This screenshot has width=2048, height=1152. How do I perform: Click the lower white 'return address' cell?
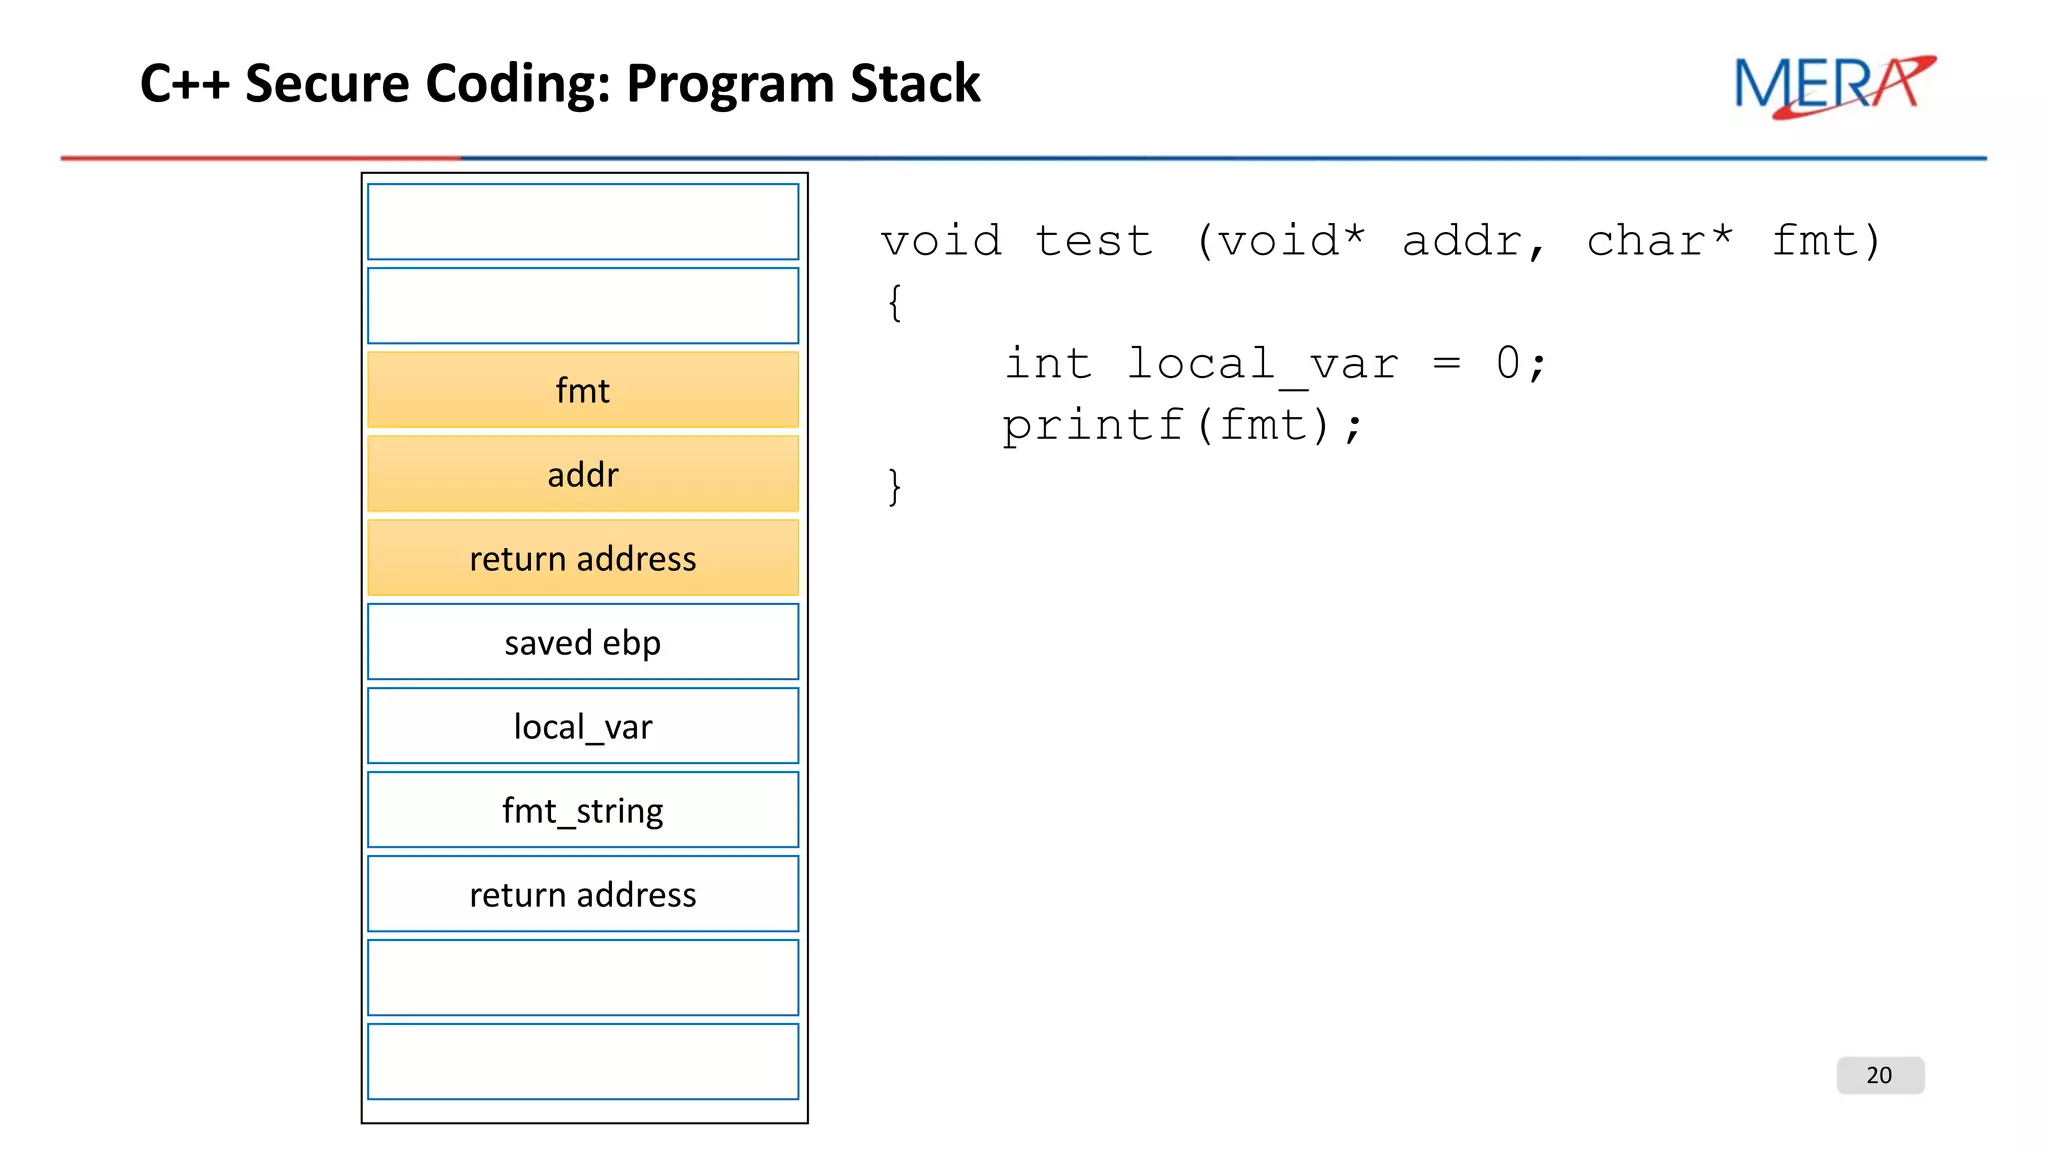[x=583, y=894]
